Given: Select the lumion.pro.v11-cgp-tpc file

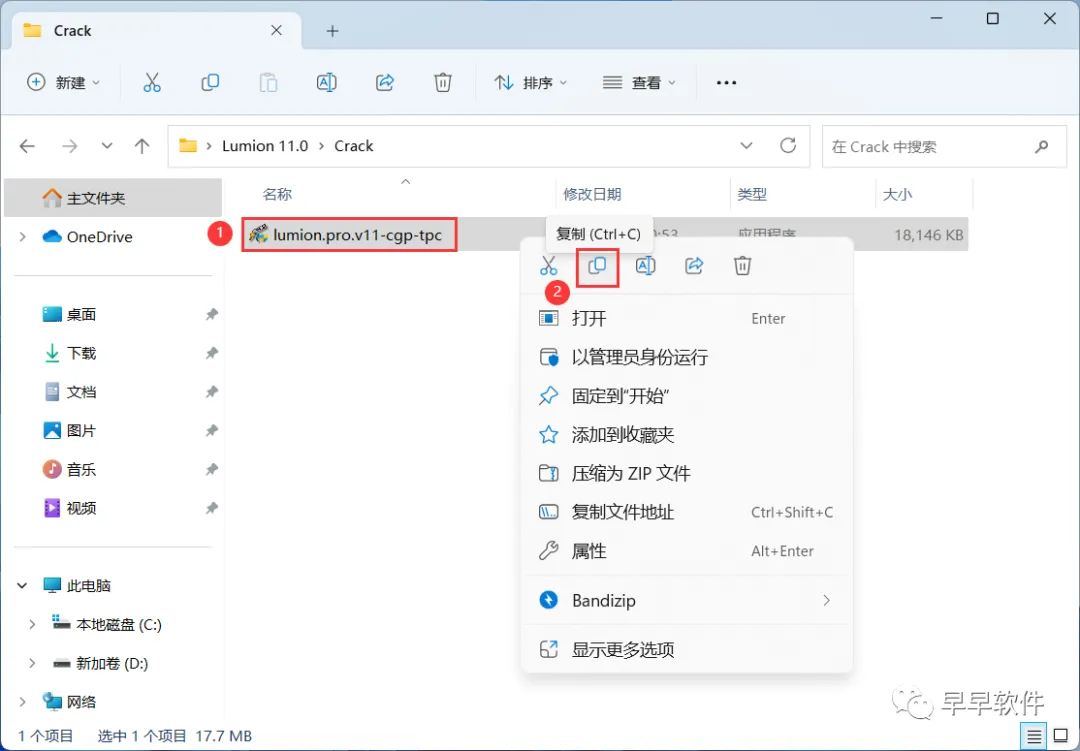Looking at the screenshot, I should 349,235.
